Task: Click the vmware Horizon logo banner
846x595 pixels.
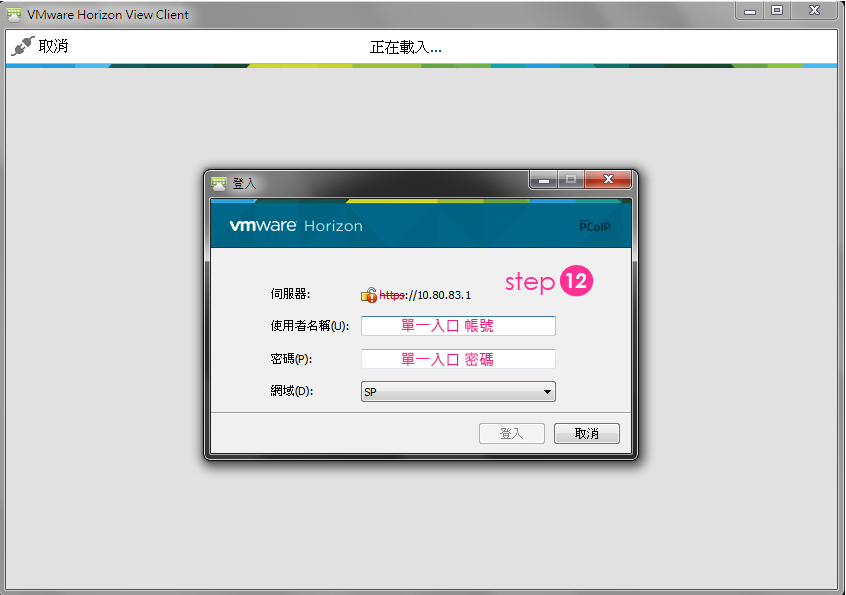Action: [296, 225]
